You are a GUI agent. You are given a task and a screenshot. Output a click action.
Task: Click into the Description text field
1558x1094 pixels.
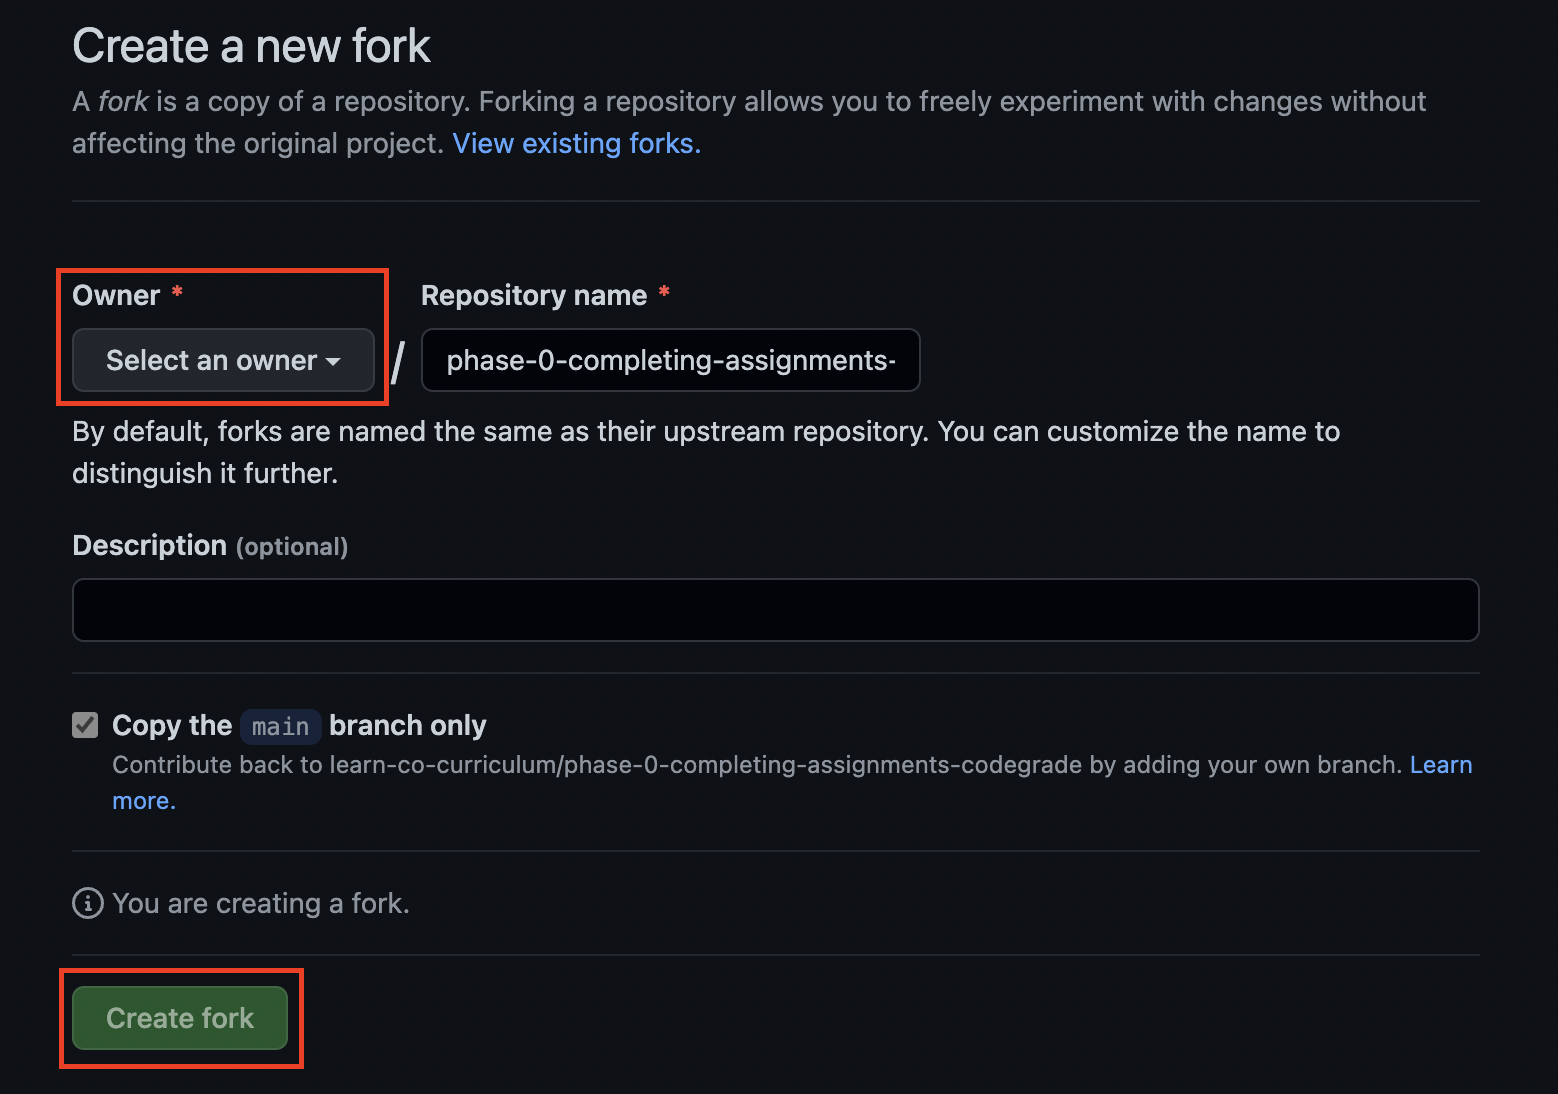tap(775, 610)
